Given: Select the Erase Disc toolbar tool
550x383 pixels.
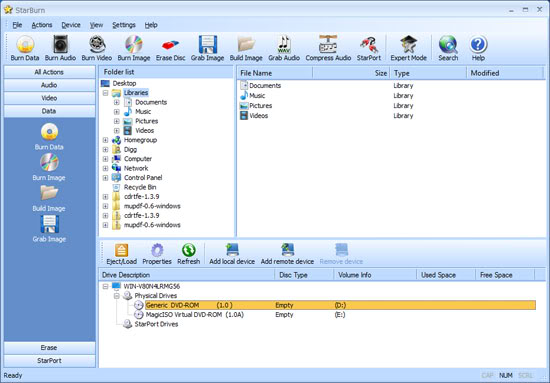Looking at the screenshot, I should (x=170, y=48).
